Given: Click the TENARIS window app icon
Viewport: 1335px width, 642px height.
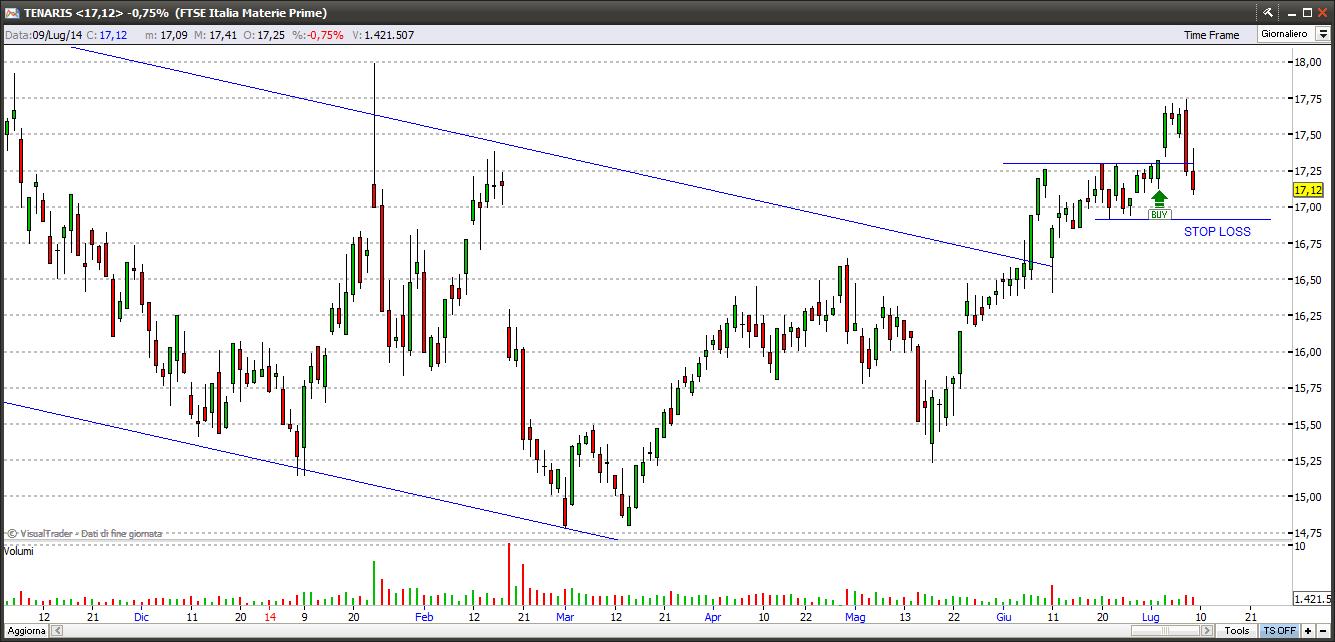Looking at the screenshot, I should (x=11, y=13).
